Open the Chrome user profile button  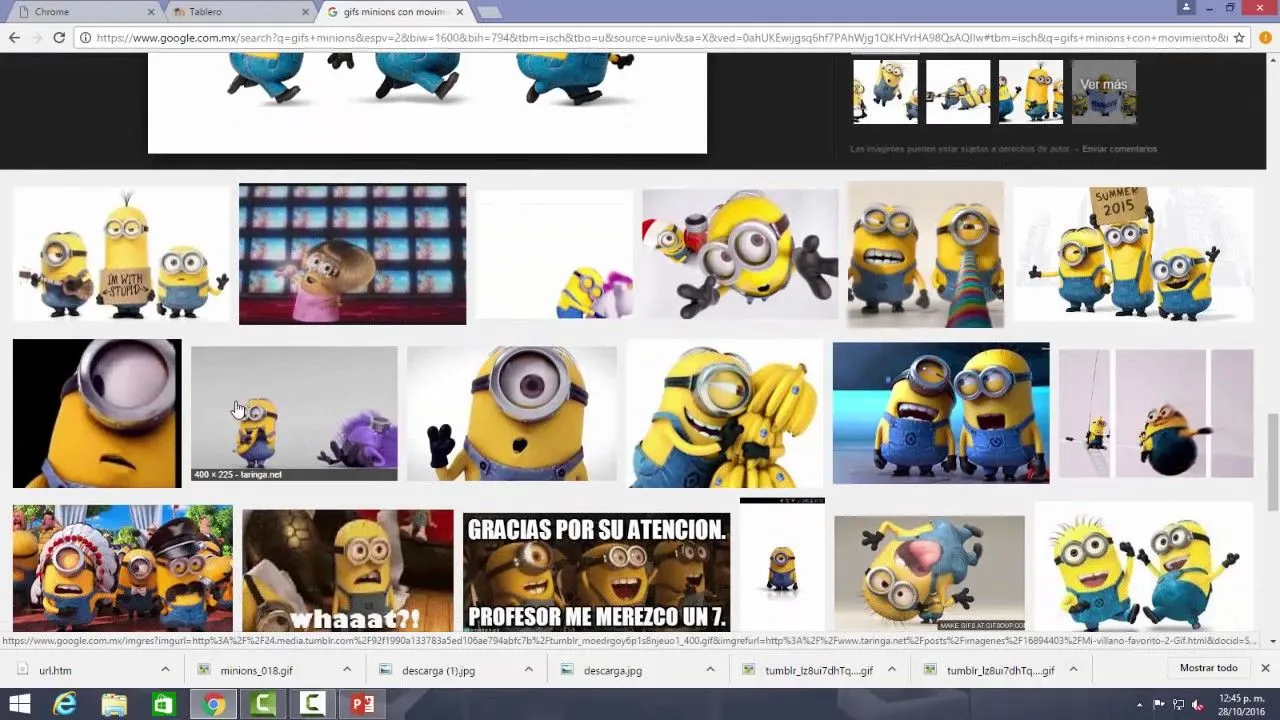click(1187, 7)
